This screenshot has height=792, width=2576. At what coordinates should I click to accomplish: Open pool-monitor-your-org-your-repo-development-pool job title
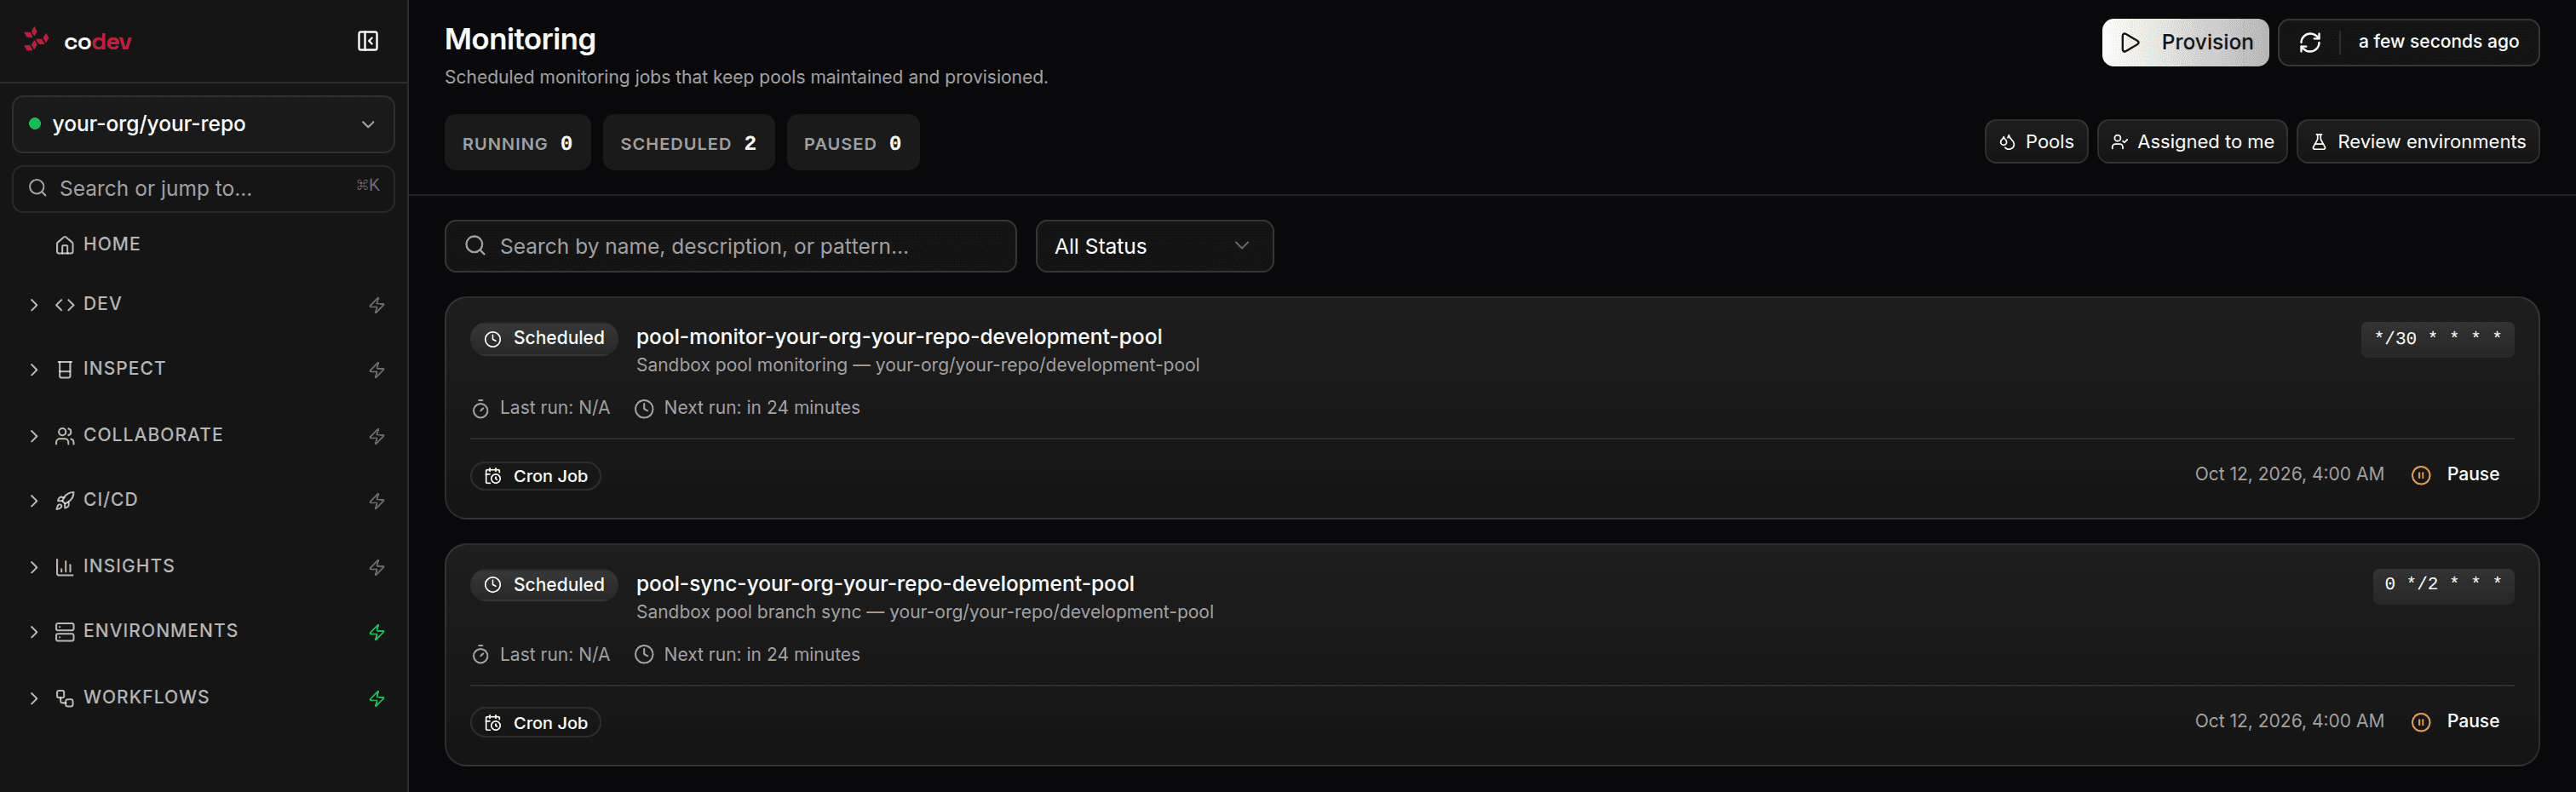pos(899,337)
